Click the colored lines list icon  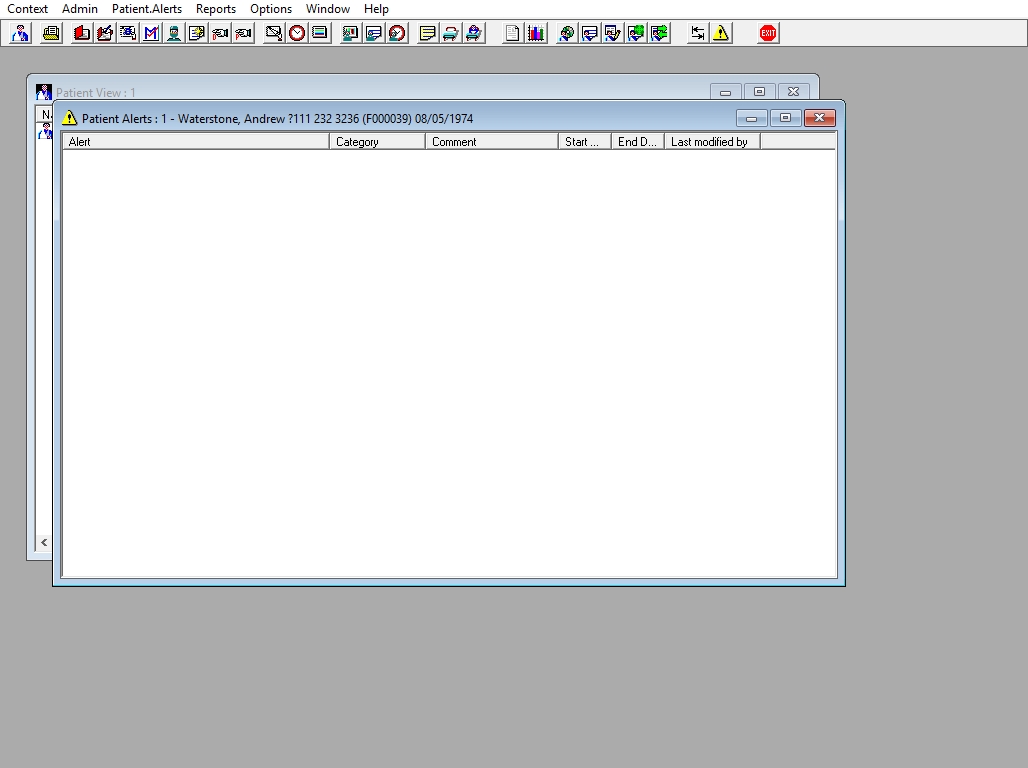pyautogui.click(x=320, y=33)
